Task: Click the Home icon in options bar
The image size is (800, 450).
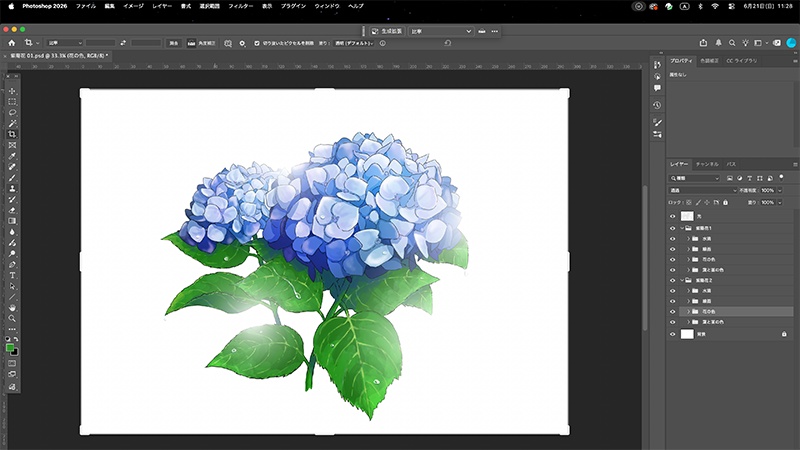Action: point(12,43)
